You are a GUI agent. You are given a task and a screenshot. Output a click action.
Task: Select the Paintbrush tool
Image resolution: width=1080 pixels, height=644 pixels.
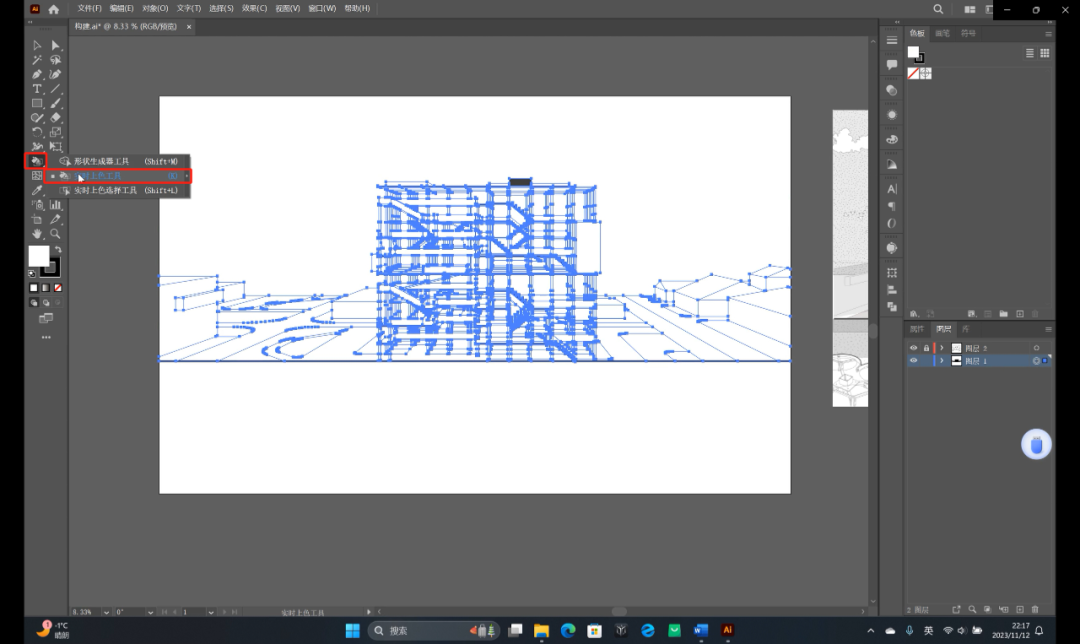point(56,103)
